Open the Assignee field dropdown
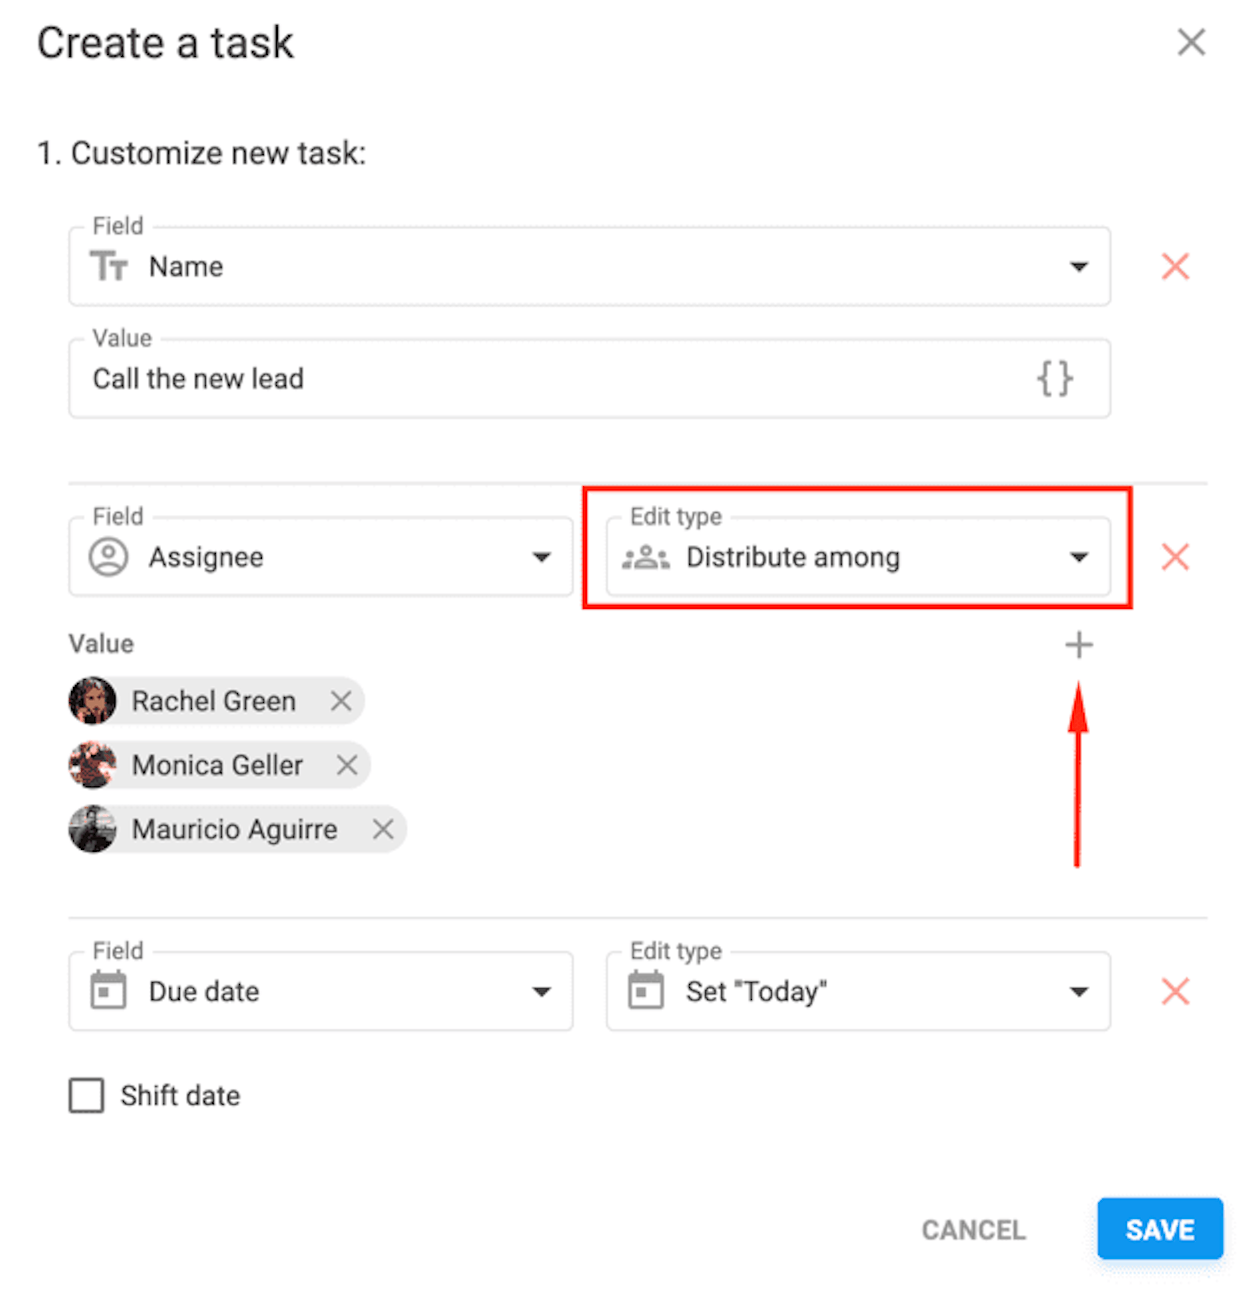Image resolution: width=1240 pixels, height=1290 pixels. 320,557
